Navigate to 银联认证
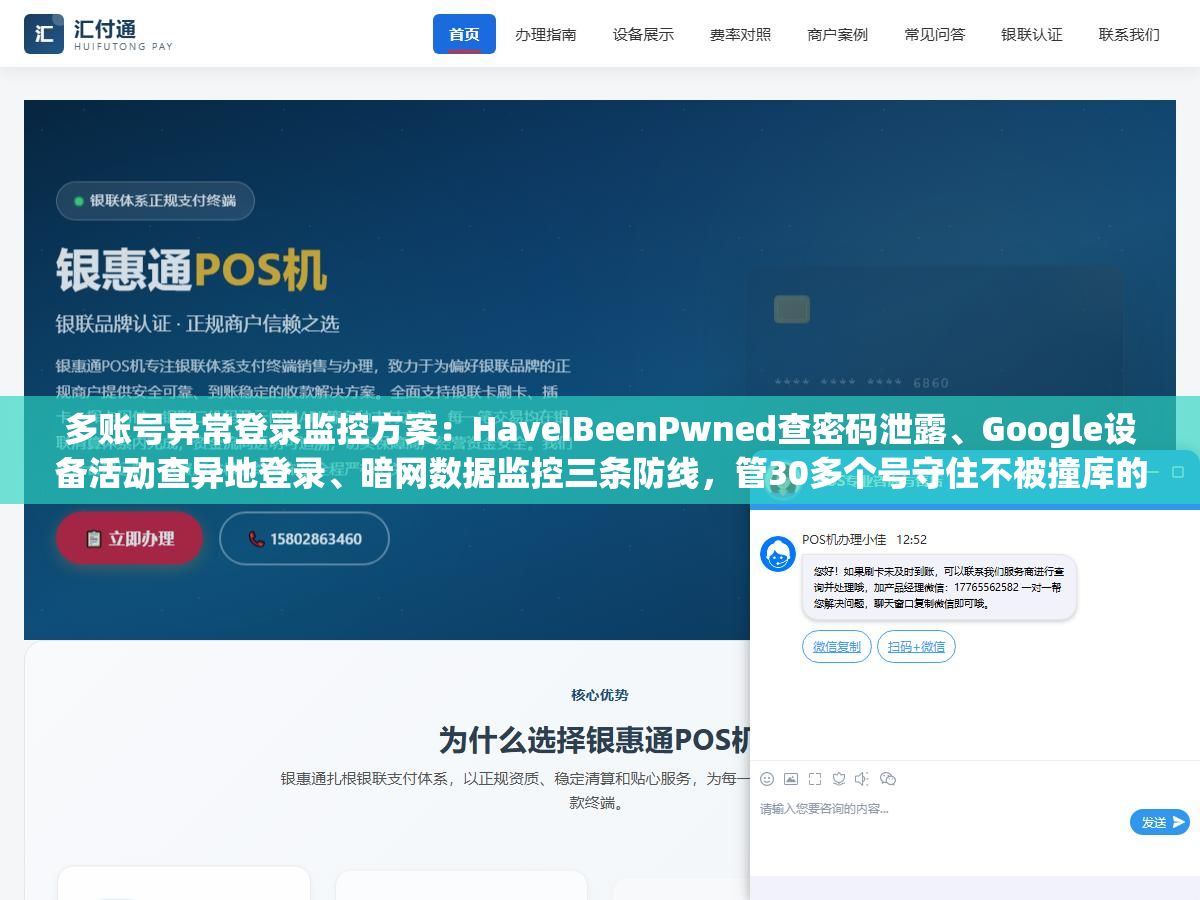 pyautogui.click(x=1032, y=34)
